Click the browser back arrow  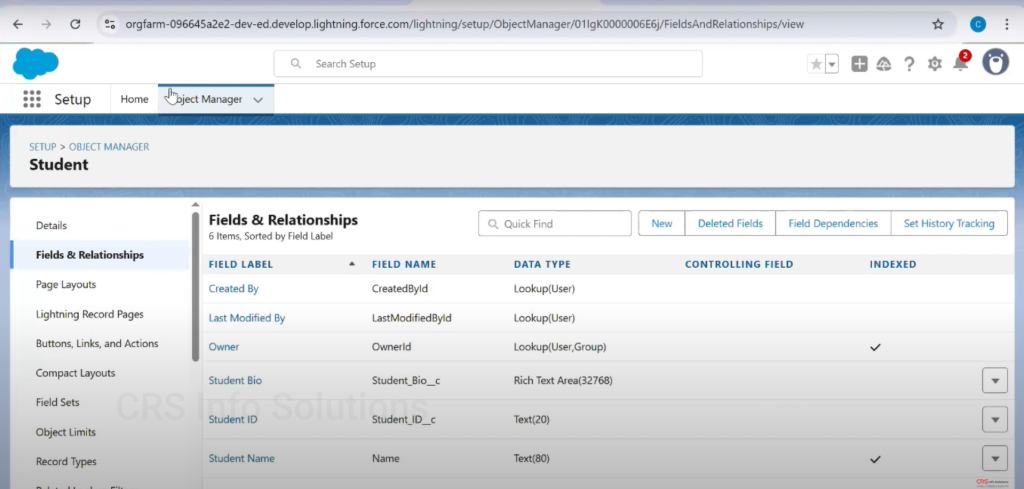pos(18,24)
